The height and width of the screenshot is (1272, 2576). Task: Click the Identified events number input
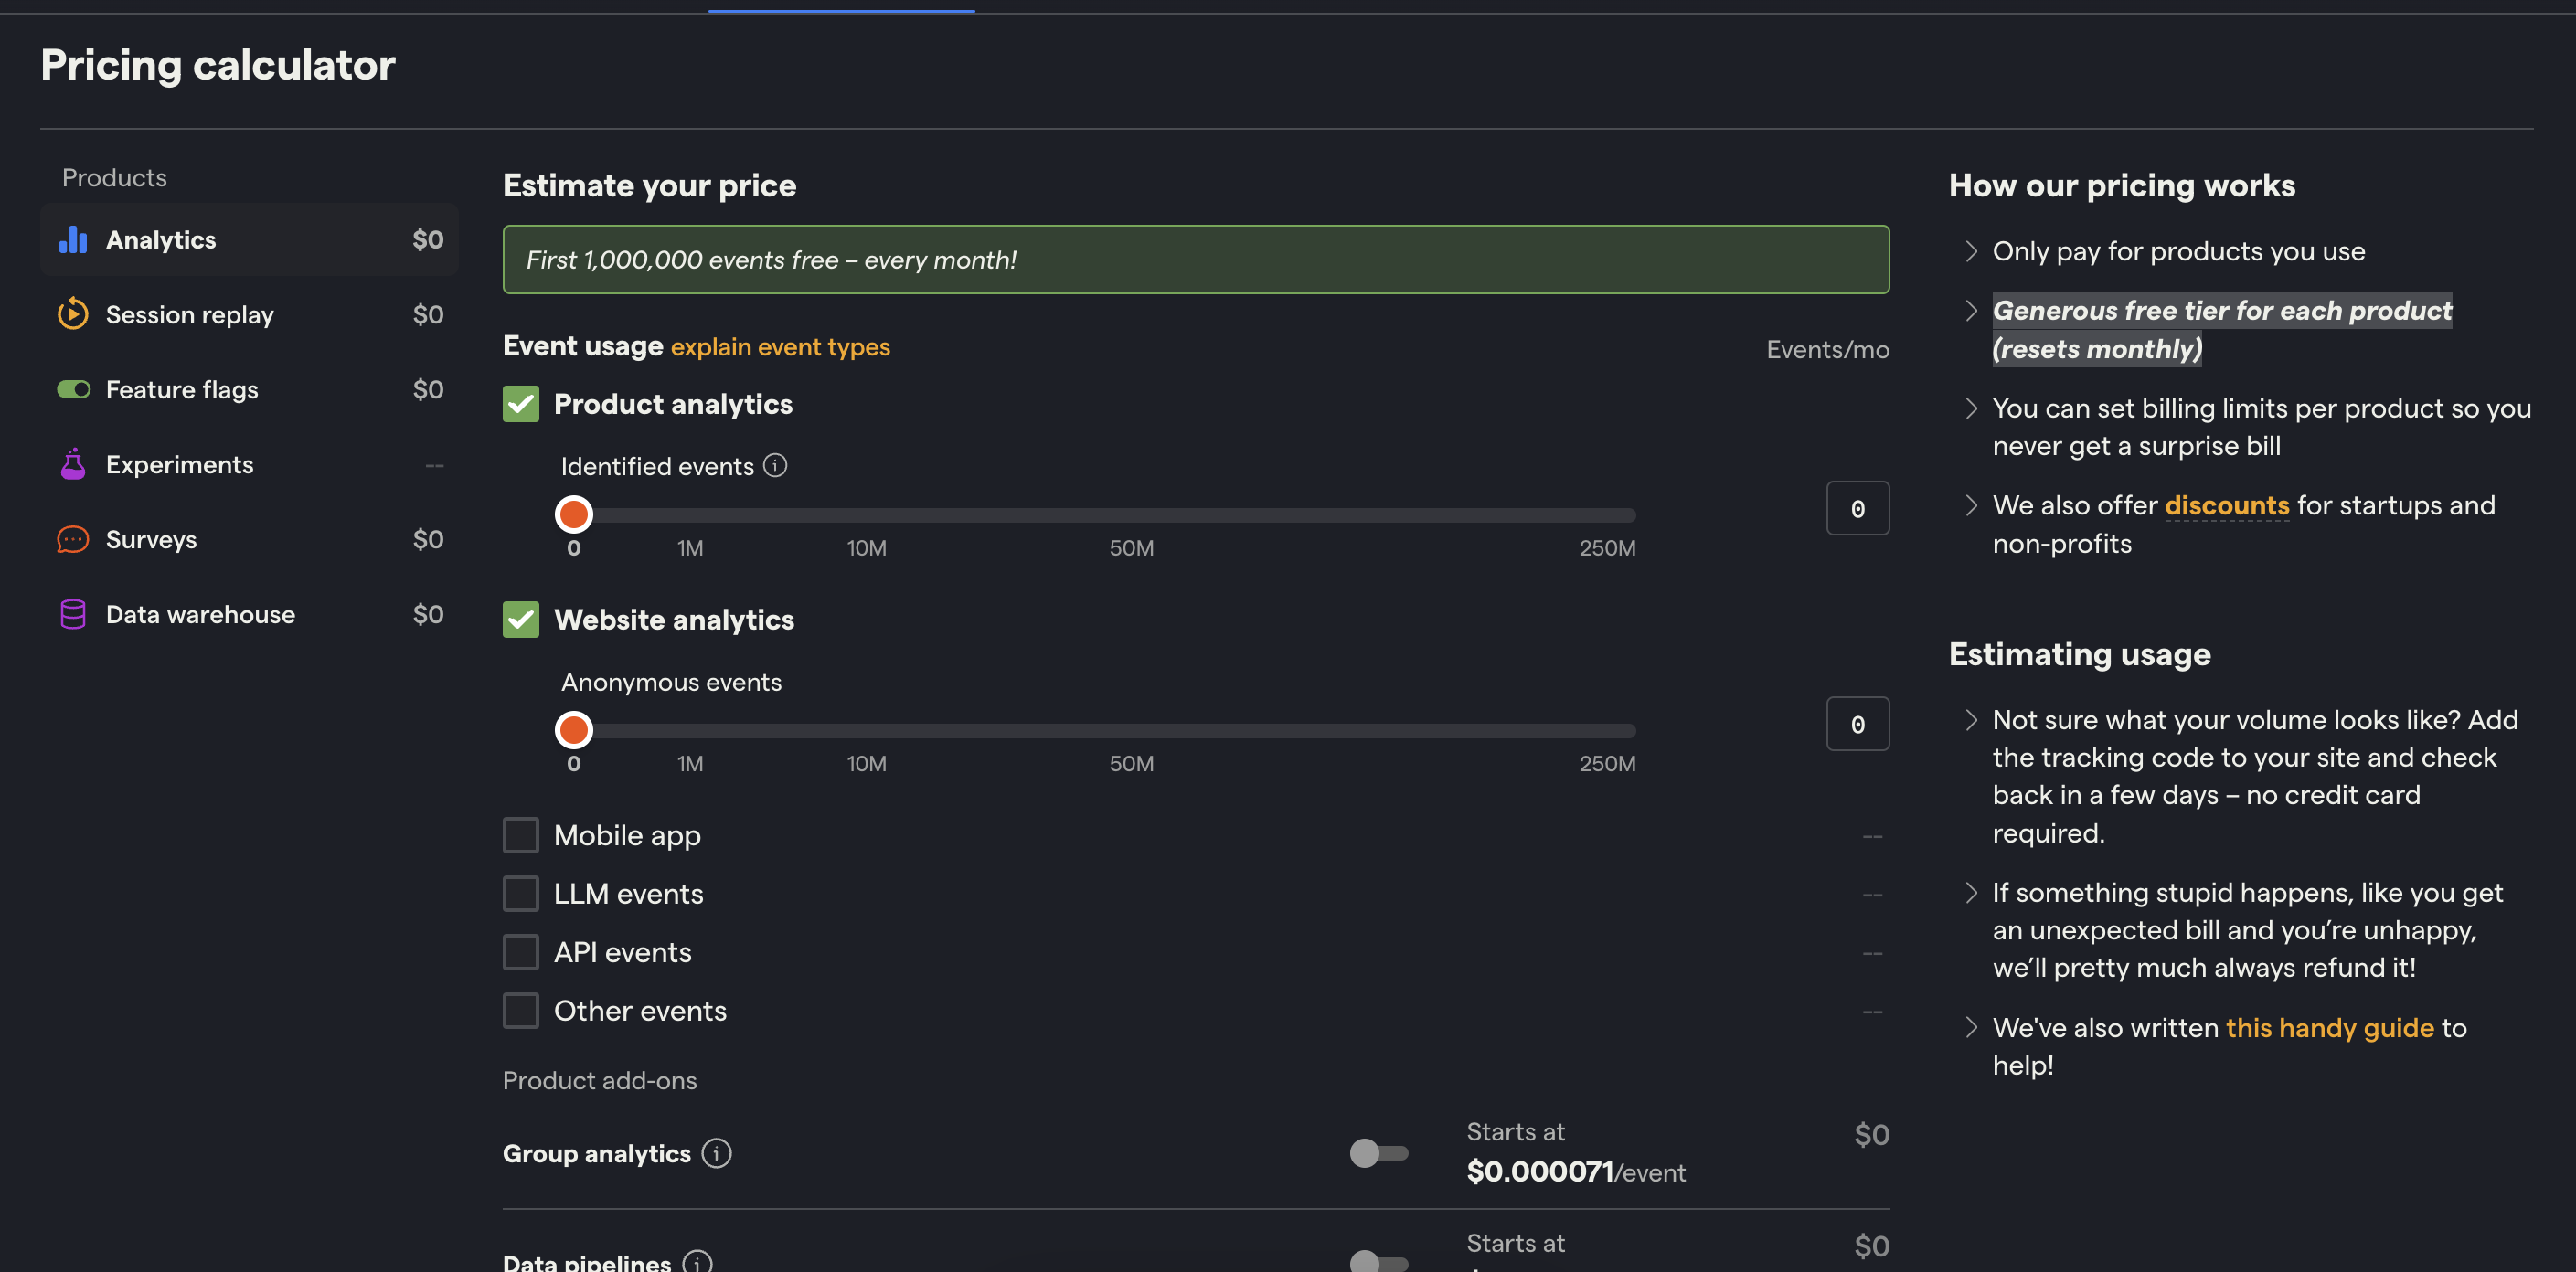pos(1857,508)
